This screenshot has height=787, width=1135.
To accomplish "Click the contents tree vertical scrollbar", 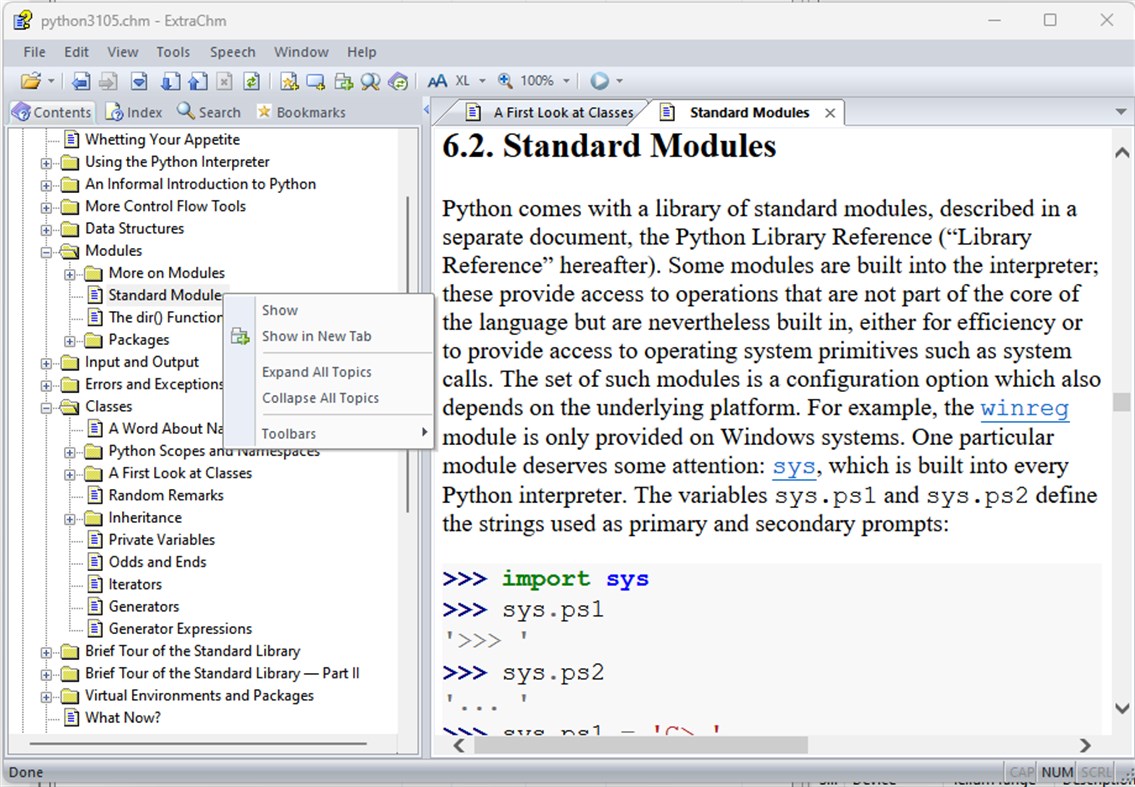I will point(408,355).
